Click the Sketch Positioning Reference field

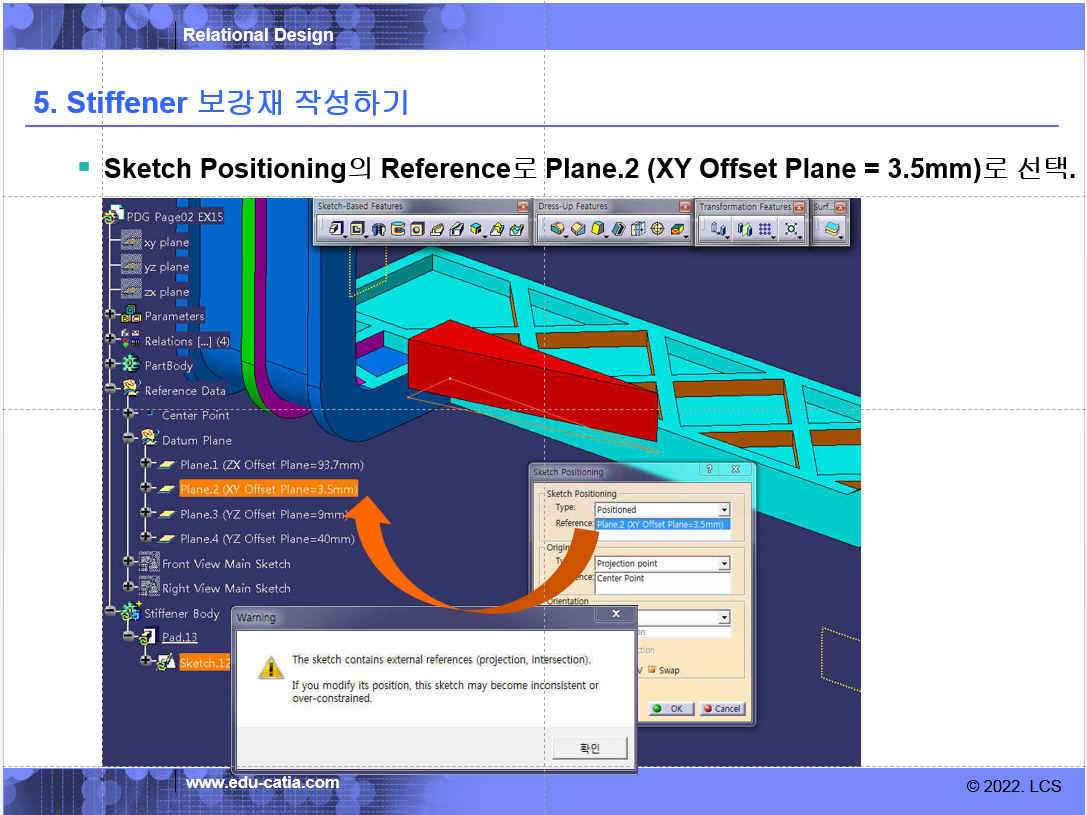pyautogui.click(x=661, y=524)
